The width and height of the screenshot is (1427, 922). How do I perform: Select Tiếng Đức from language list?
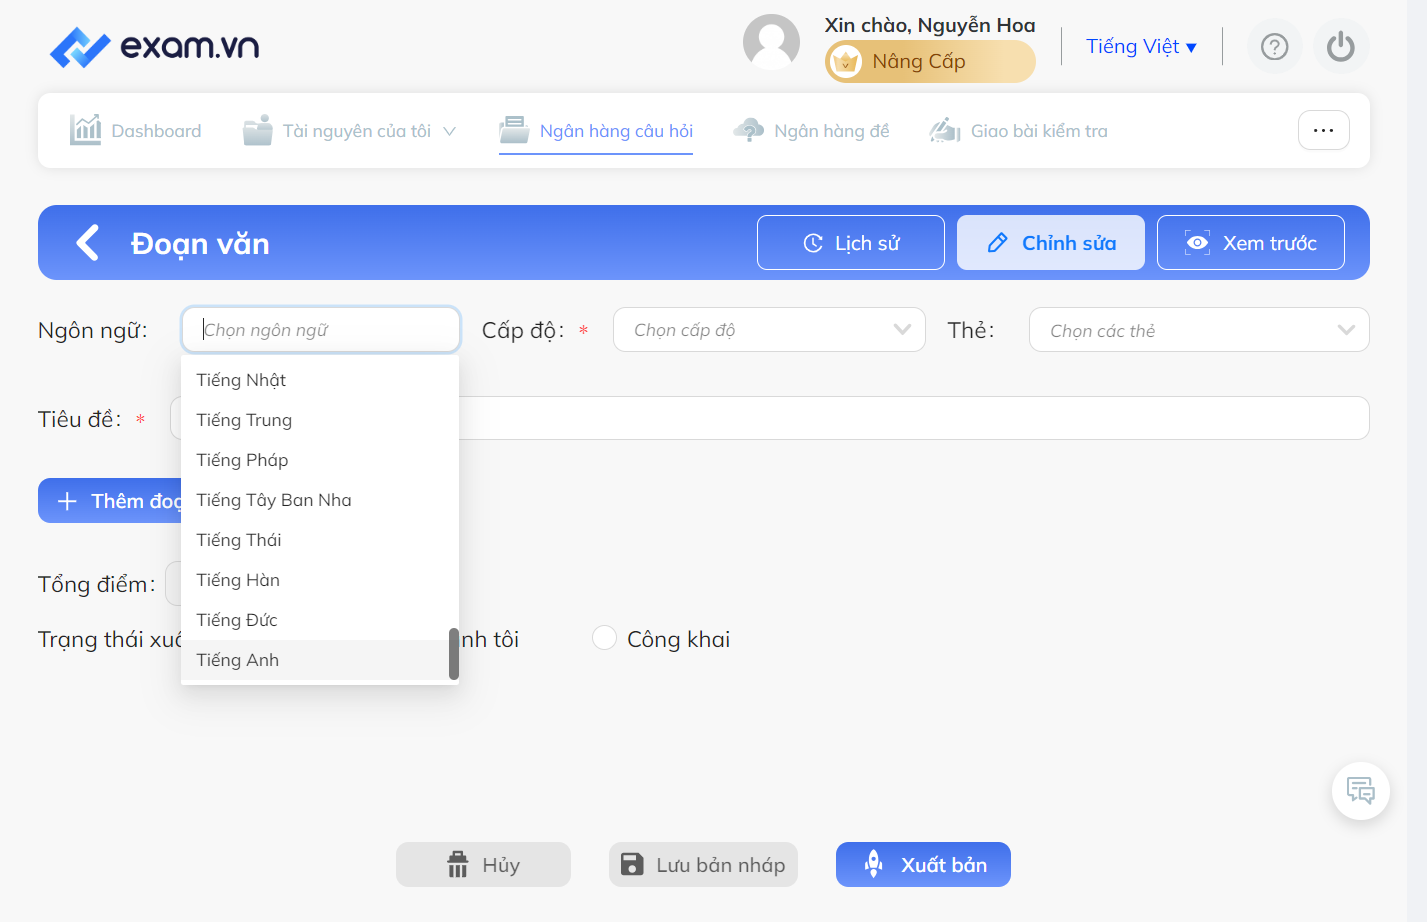(x=314, y=620)
